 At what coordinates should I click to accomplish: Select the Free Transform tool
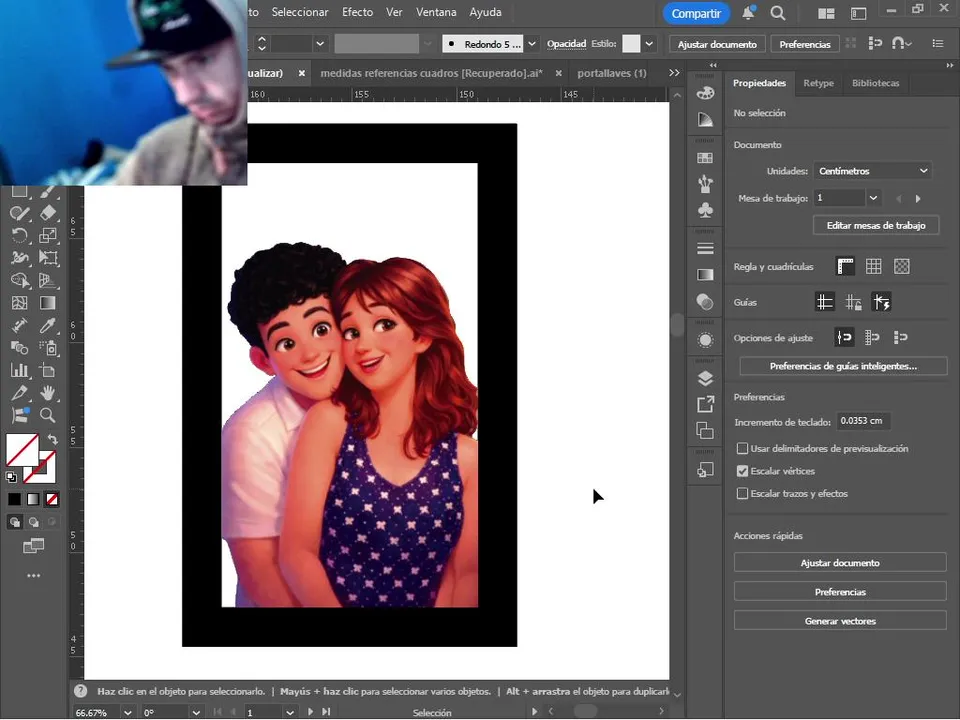pos(48,258)
